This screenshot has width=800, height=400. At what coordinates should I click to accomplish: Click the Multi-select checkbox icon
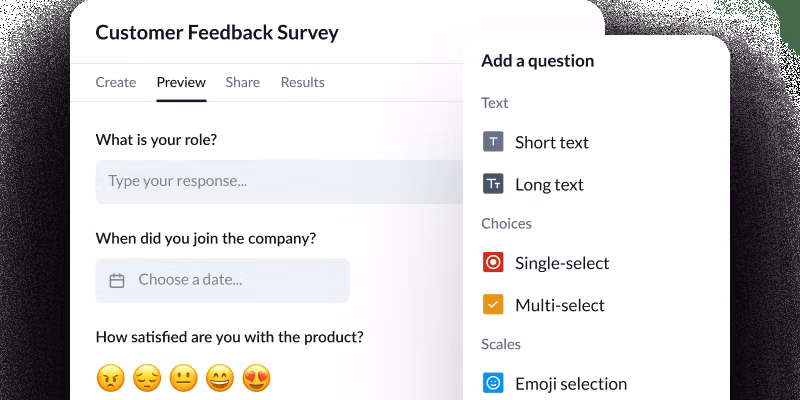(493, 304)
